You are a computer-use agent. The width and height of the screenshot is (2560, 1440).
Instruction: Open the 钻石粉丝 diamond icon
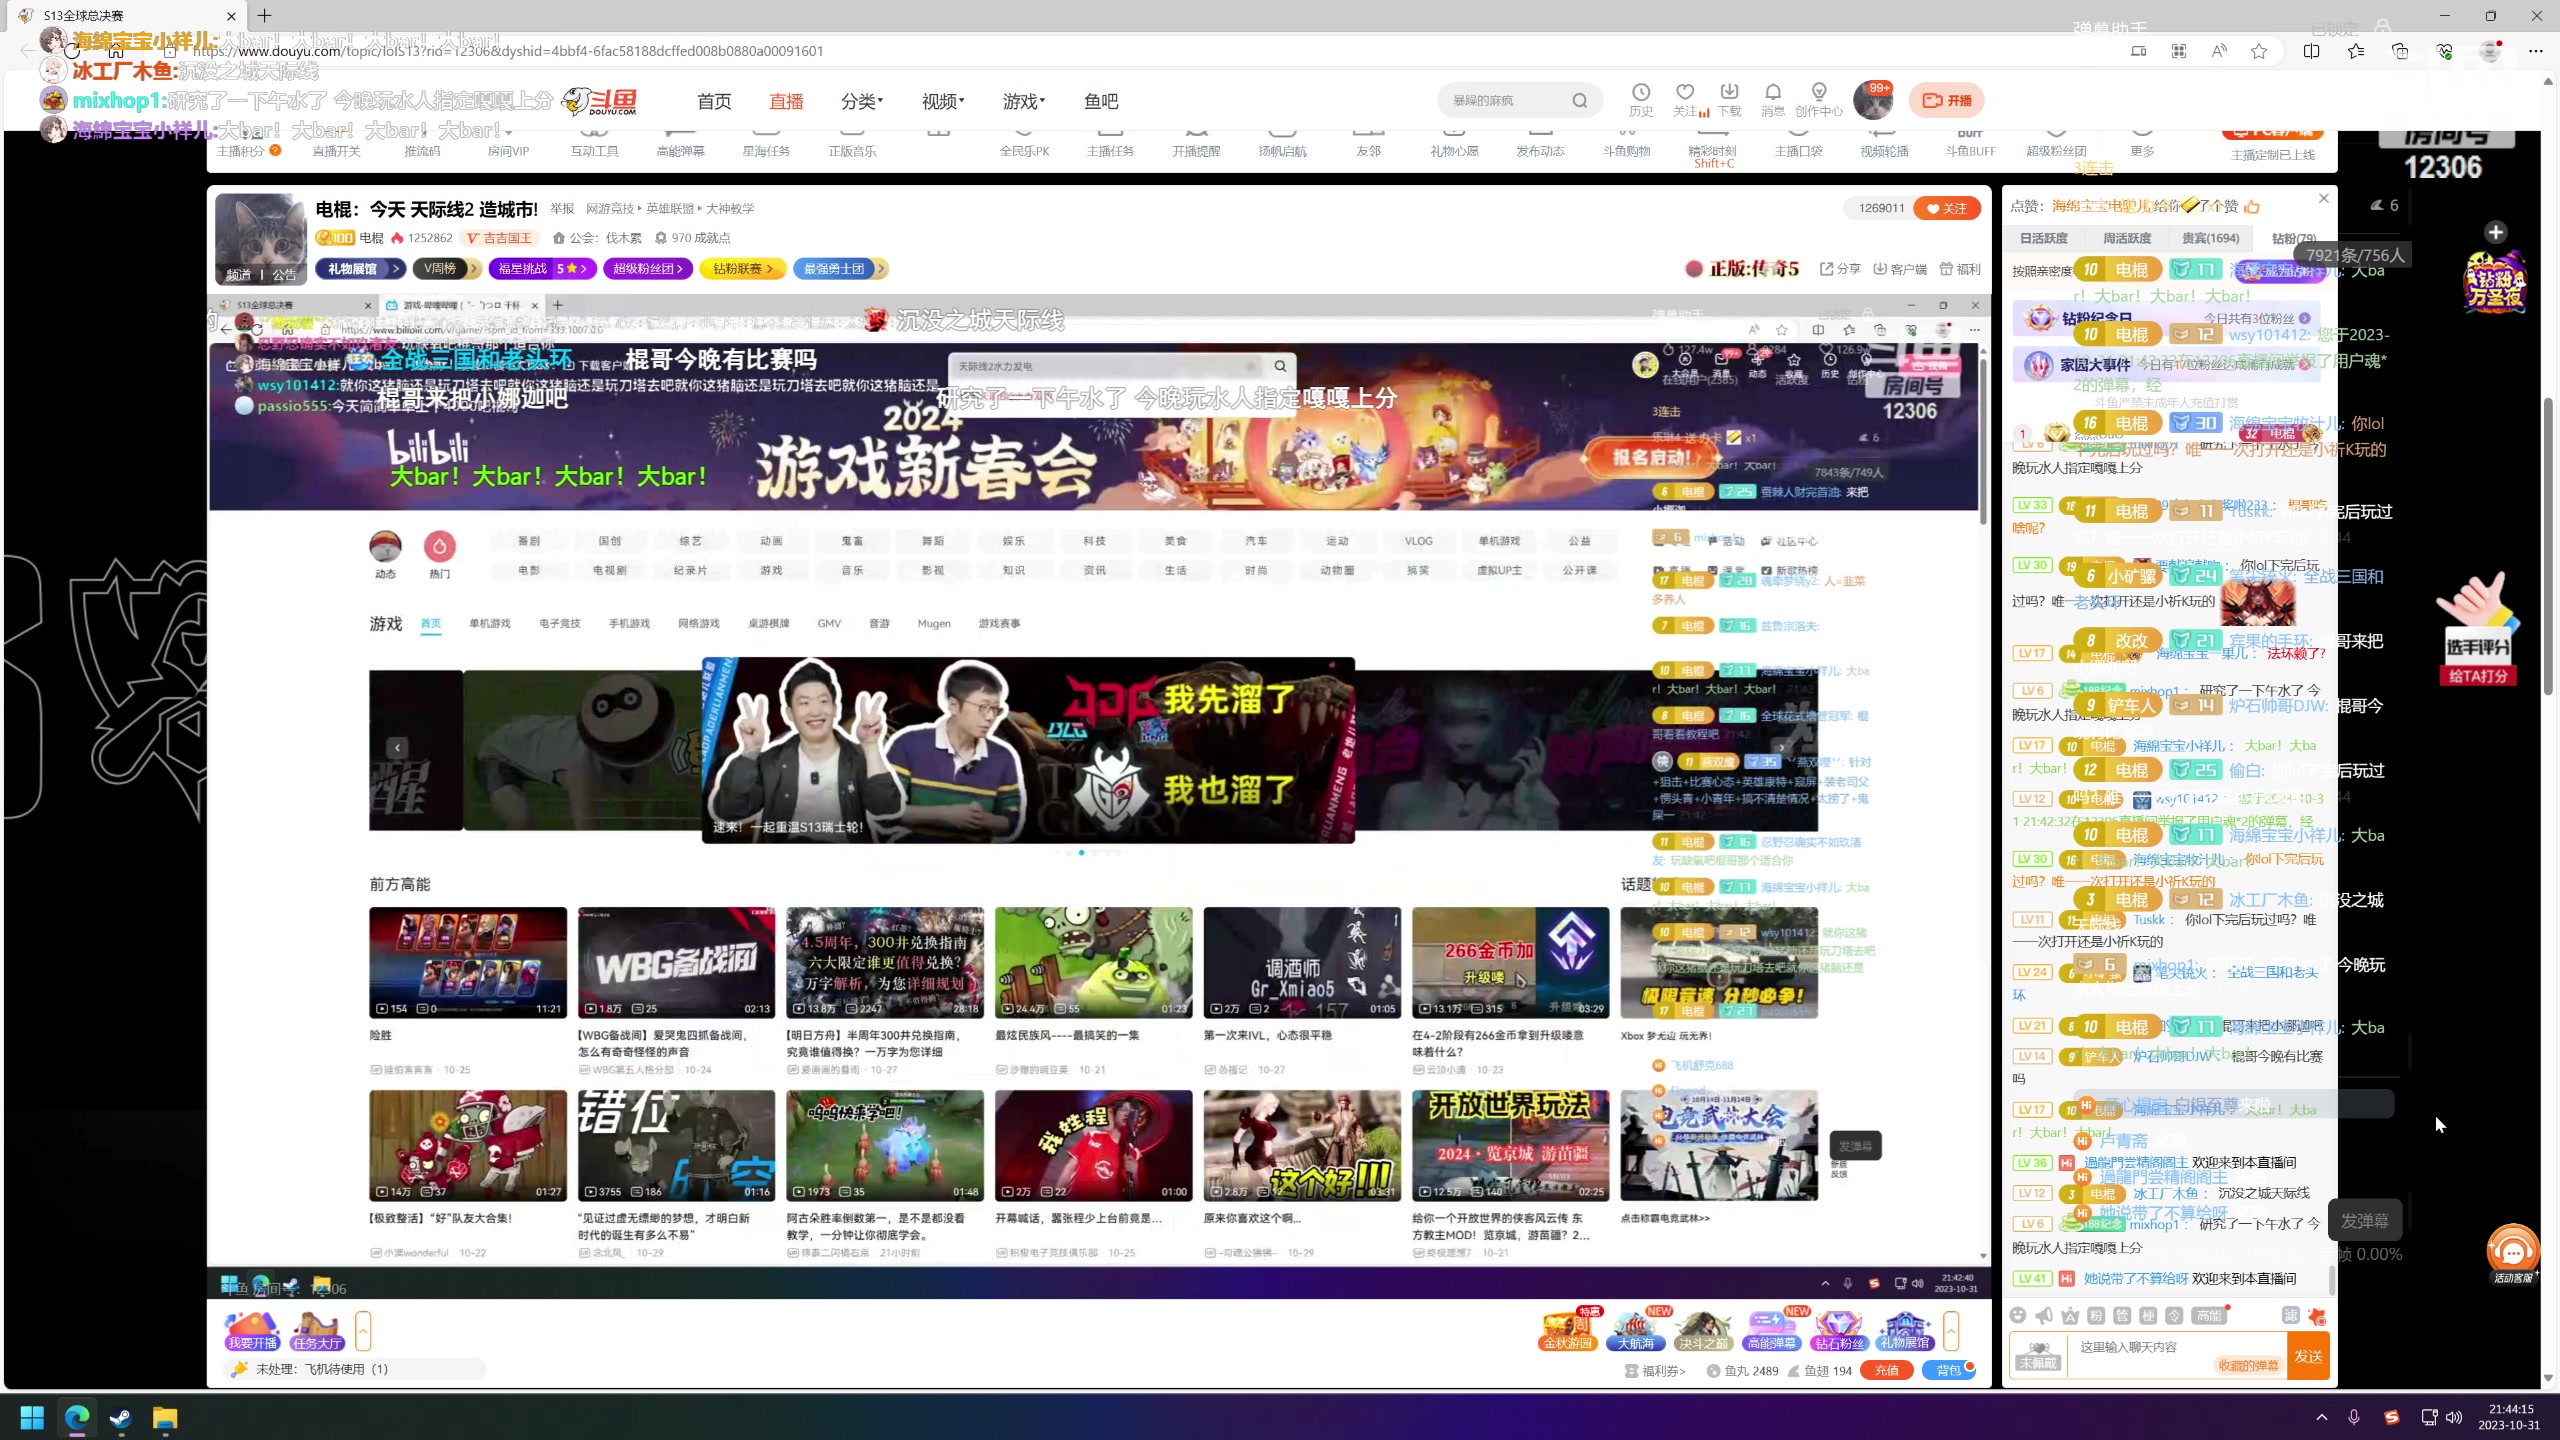[1839, 1330]
